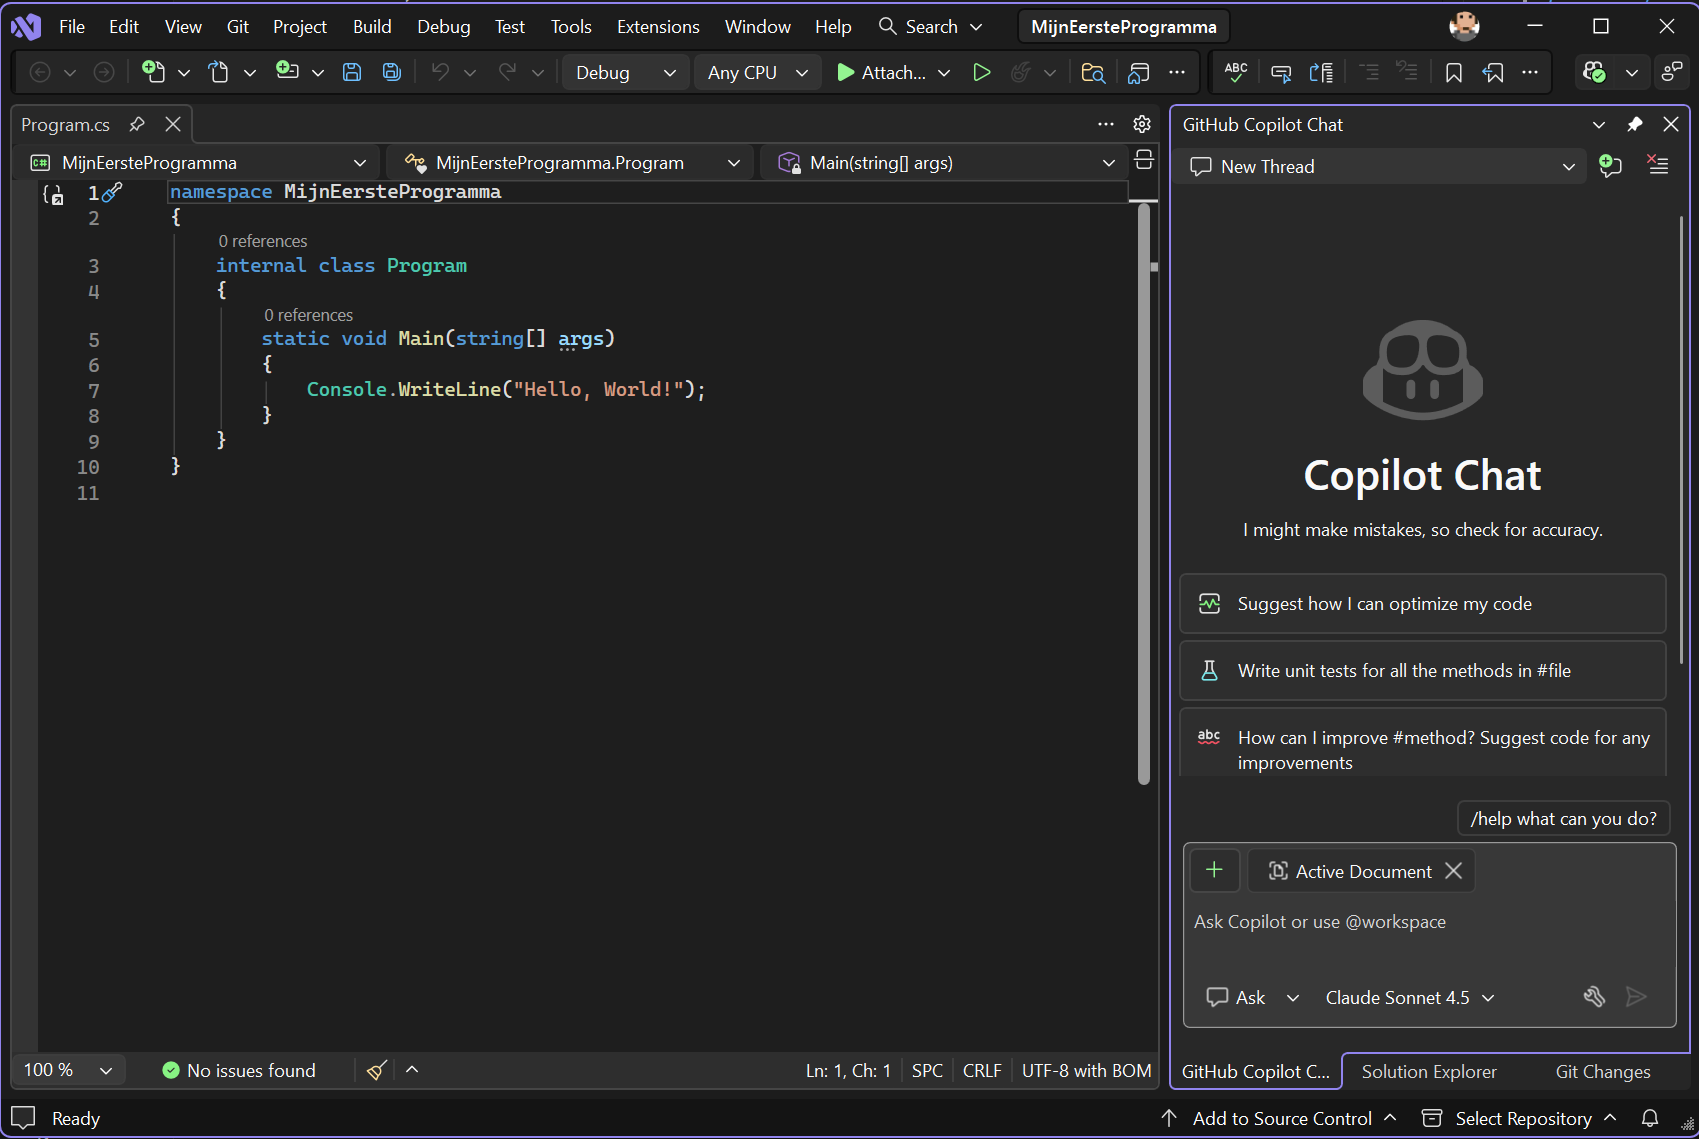Click Add to Source Control
Viewport: 1699px width, 1139px height.
pyautogui.click(x=1281, y=1118)
